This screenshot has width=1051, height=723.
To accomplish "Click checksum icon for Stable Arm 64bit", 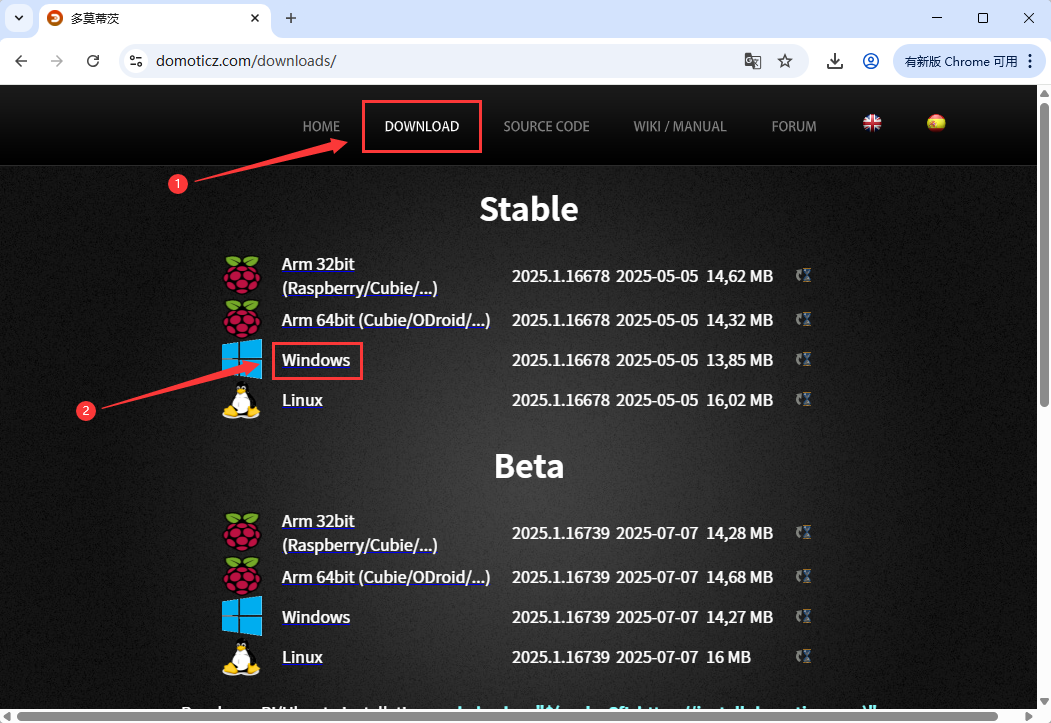I will point(803,319).
